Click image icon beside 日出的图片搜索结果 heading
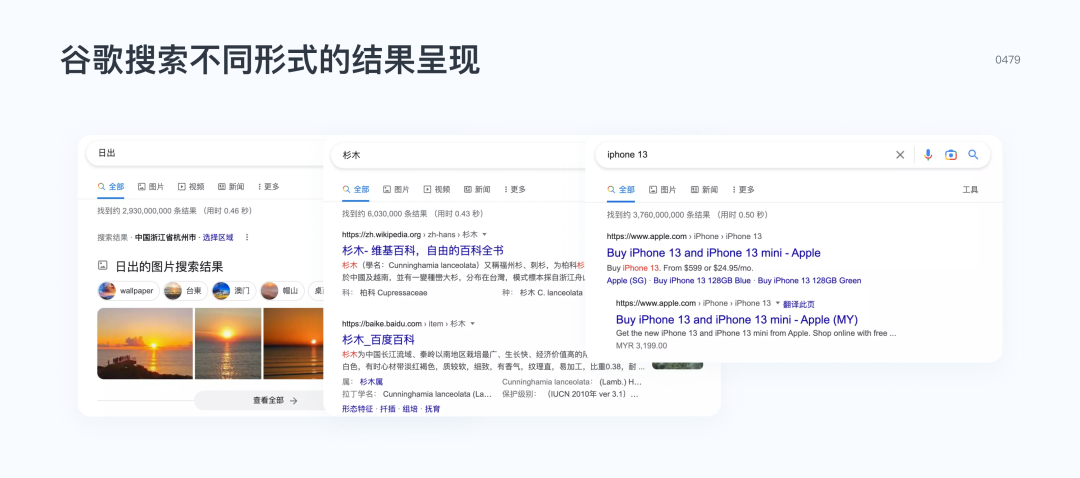1080x478 pixels. 103,265
